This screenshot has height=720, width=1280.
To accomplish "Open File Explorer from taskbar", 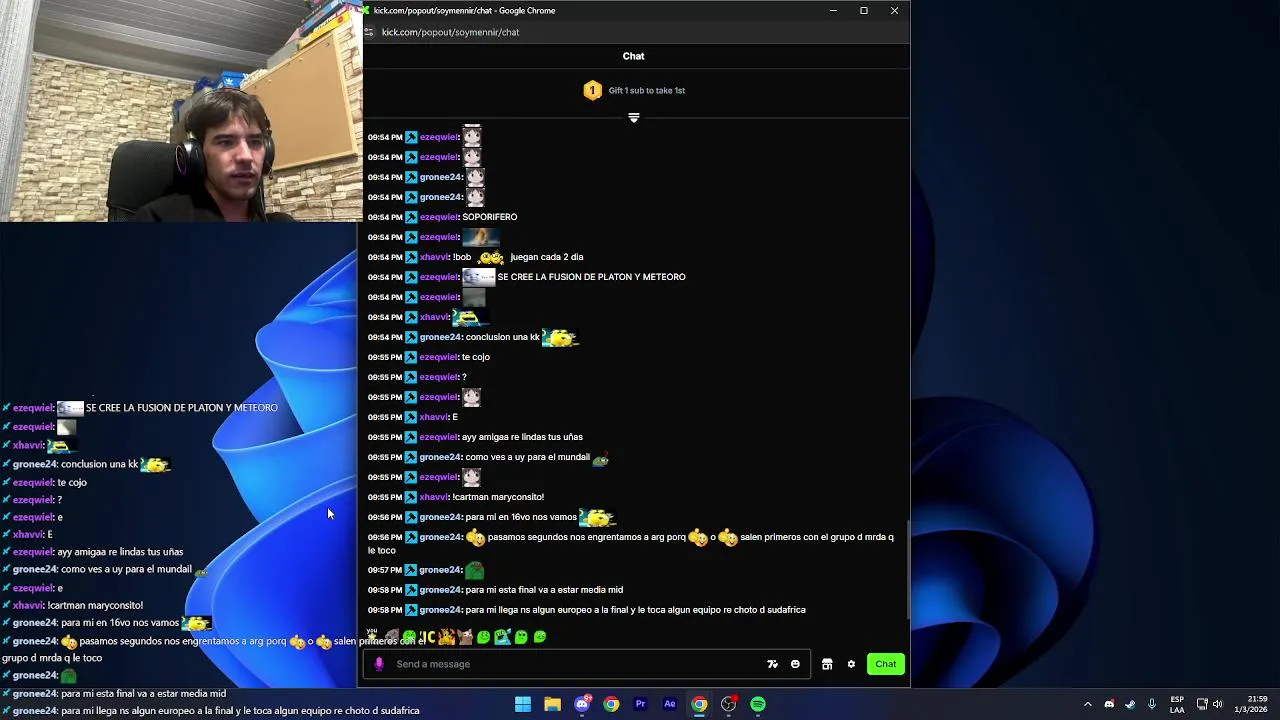I will click(x=552, y=704).
